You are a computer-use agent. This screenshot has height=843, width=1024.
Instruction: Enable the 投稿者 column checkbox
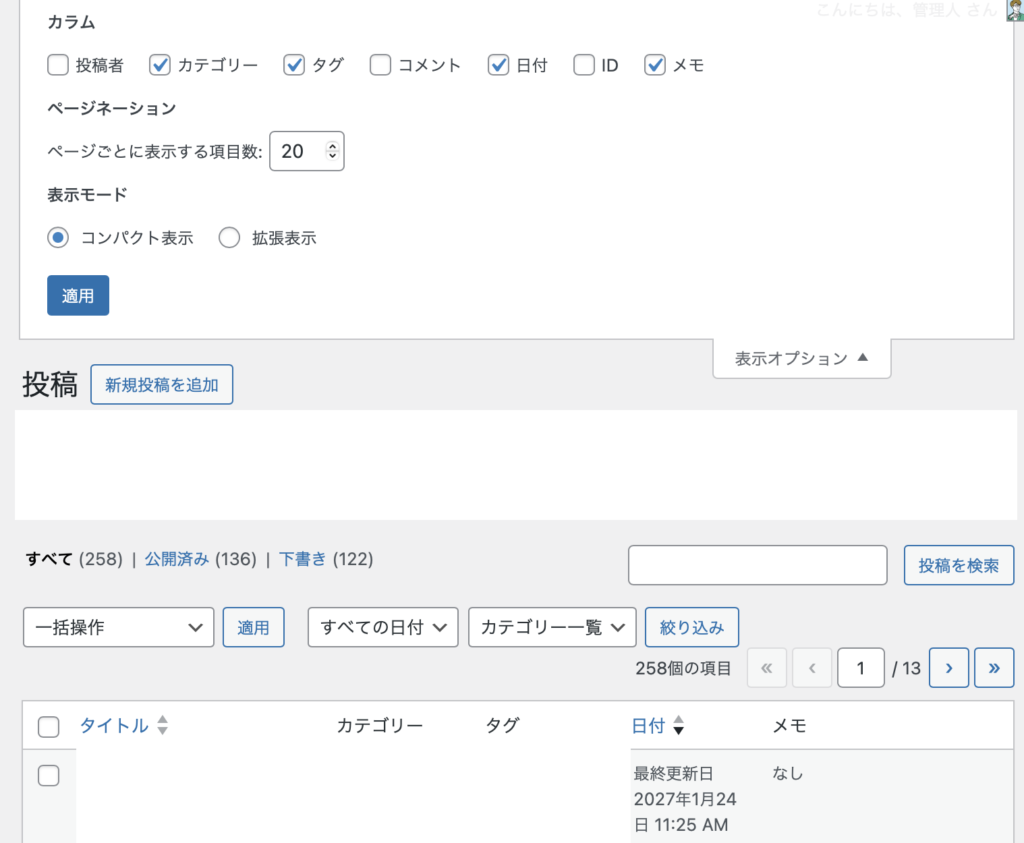[x=58, y=66]
